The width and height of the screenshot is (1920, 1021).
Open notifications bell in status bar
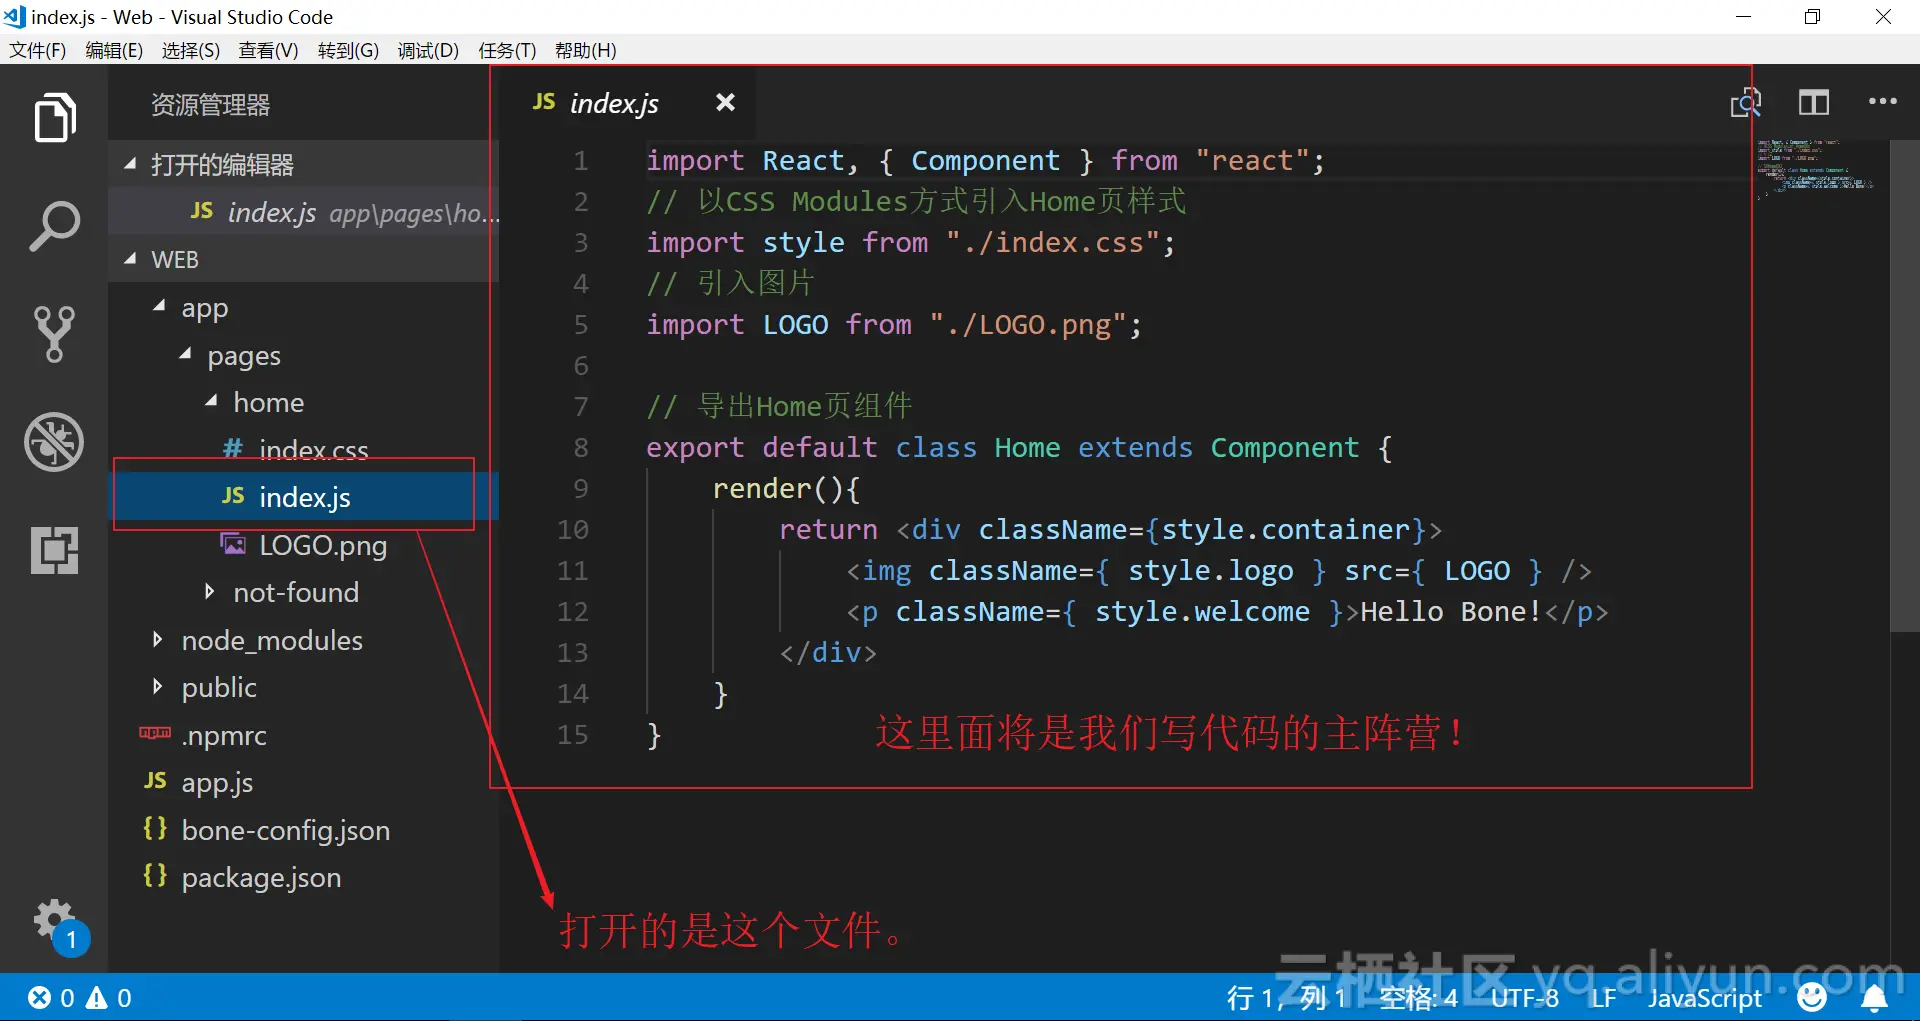click(x=1874, y=997)
